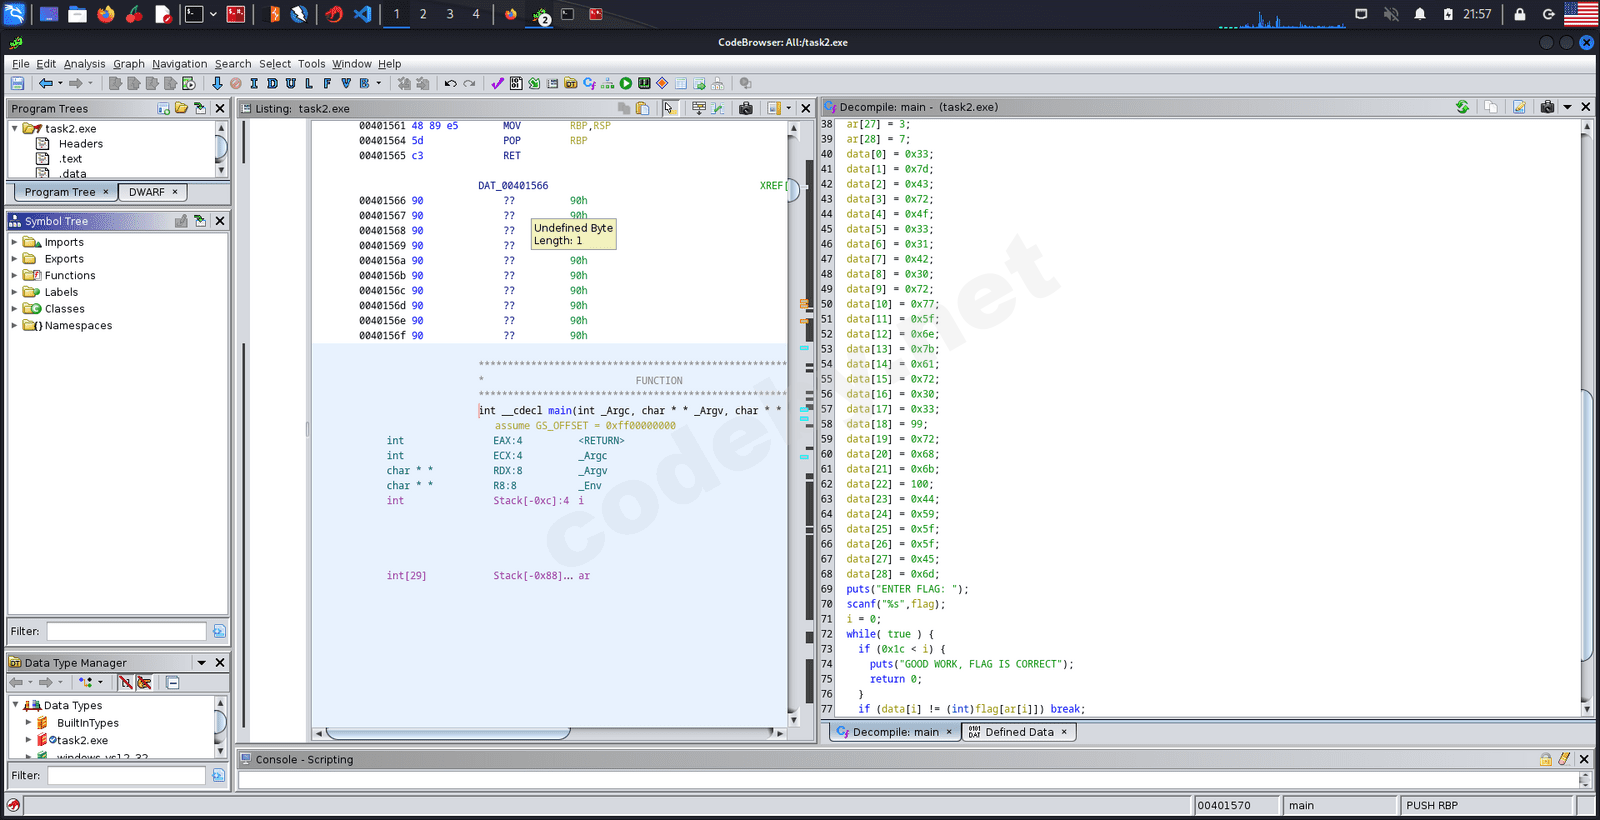The width and height of the screenshot is (1600, 820).
Task: Take snapshot of Decompile panel with camera icon
Action: [1547, 107]
